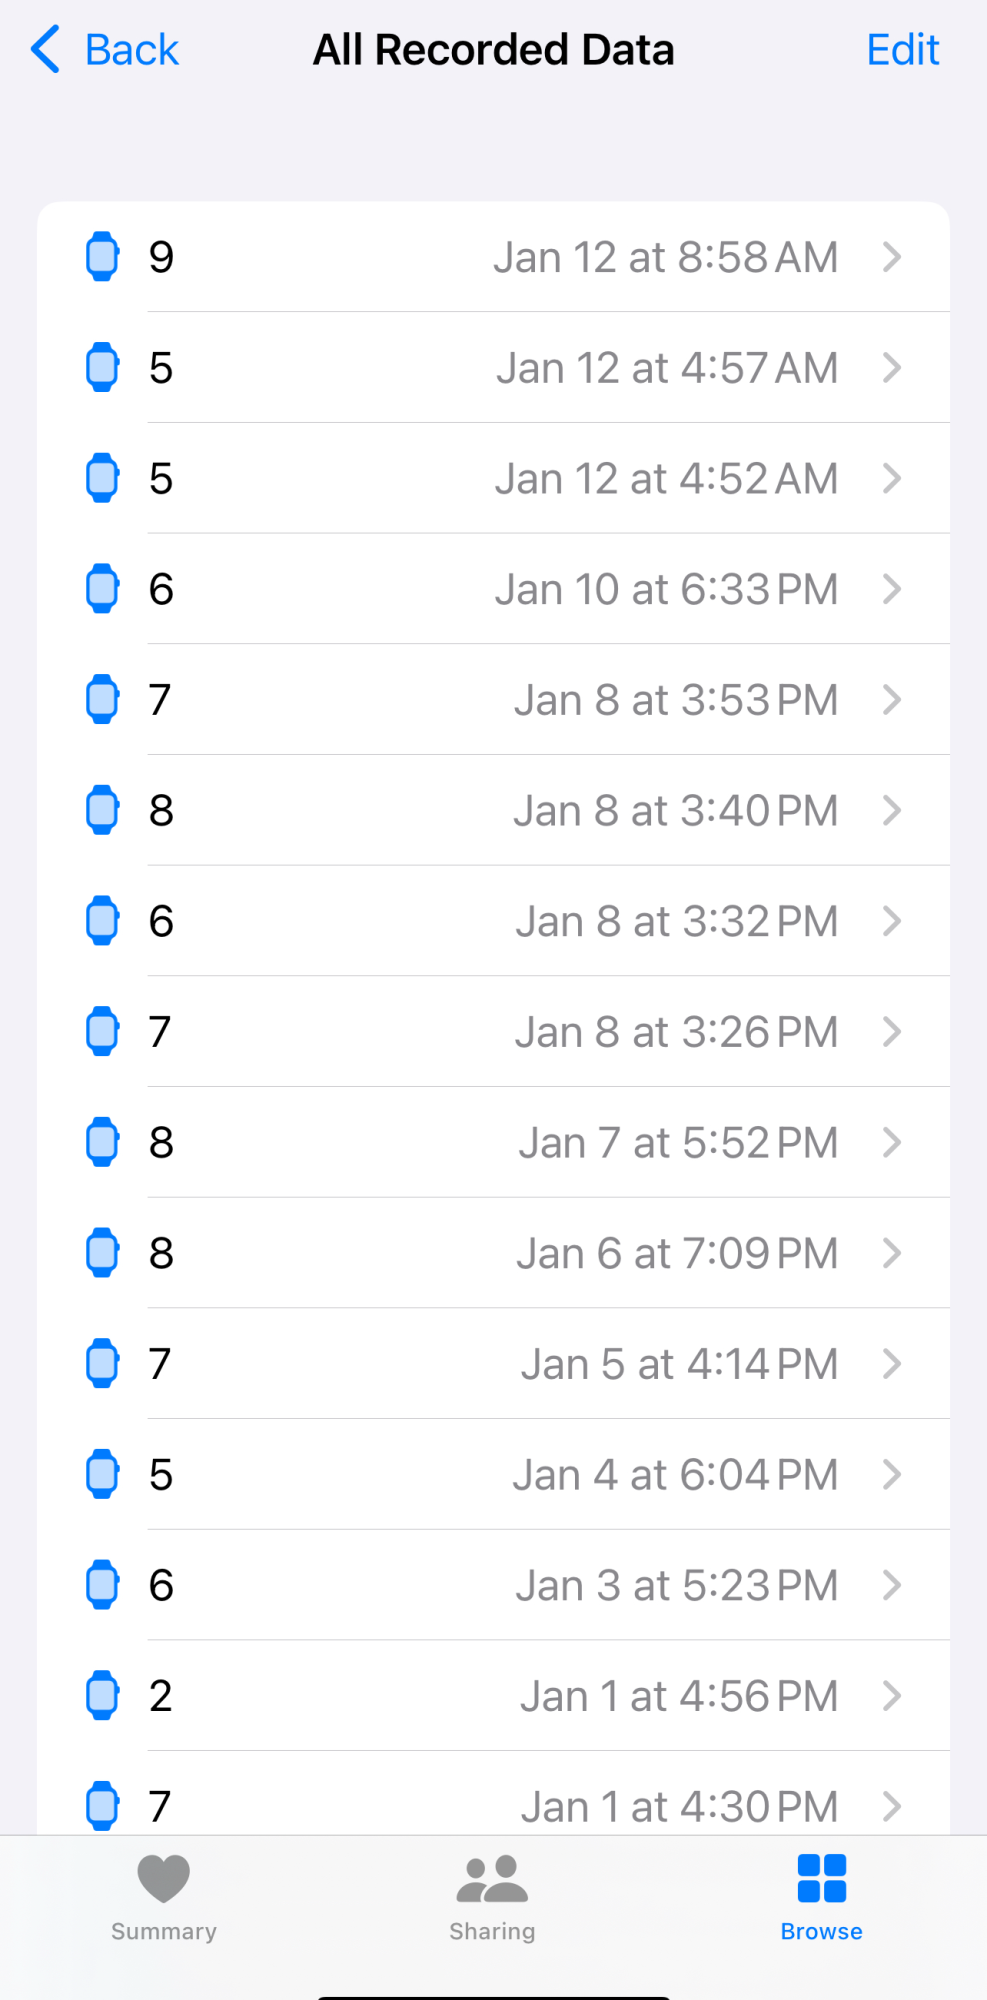Tap the watch icon for Jan 1 4:56 PM entry

(102, 1695)
